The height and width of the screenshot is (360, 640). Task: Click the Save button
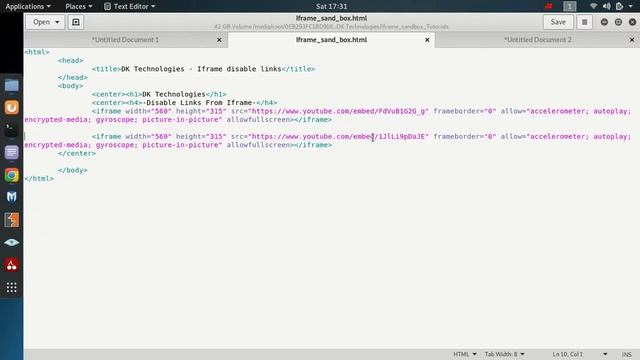[x=558, y=22]
